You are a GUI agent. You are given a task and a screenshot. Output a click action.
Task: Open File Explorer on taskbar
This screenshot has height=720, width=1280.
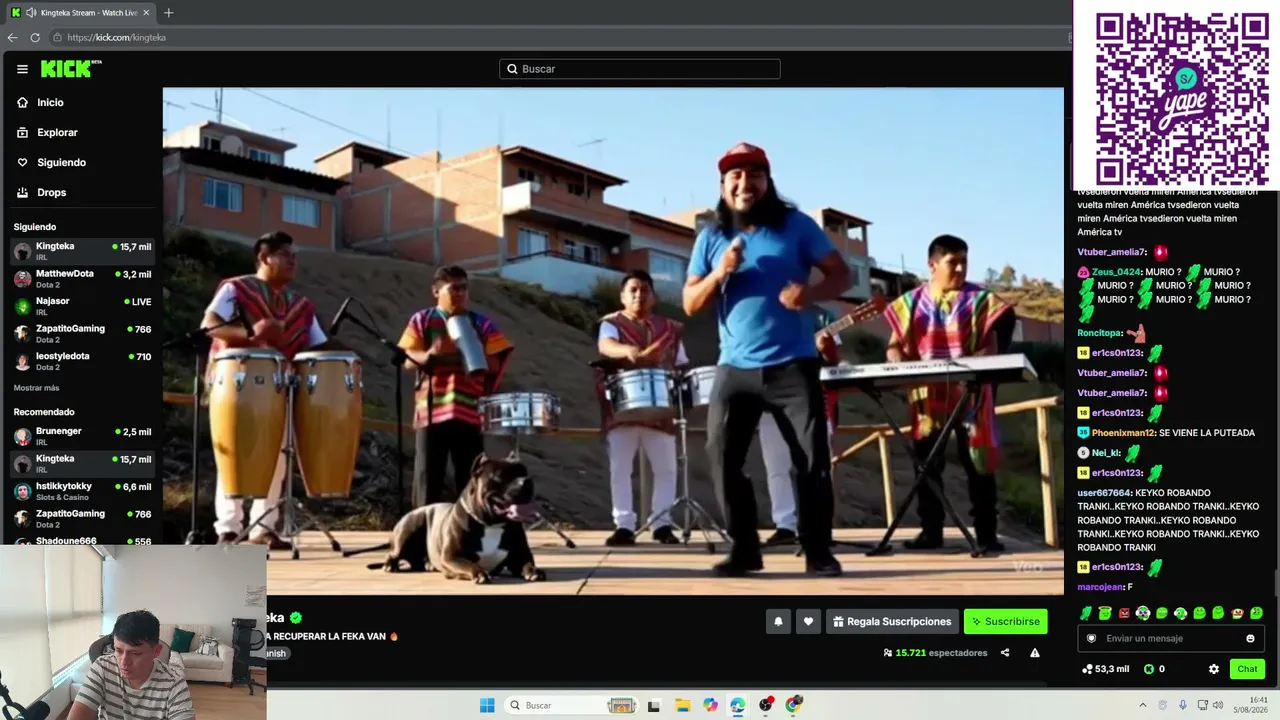682,705
